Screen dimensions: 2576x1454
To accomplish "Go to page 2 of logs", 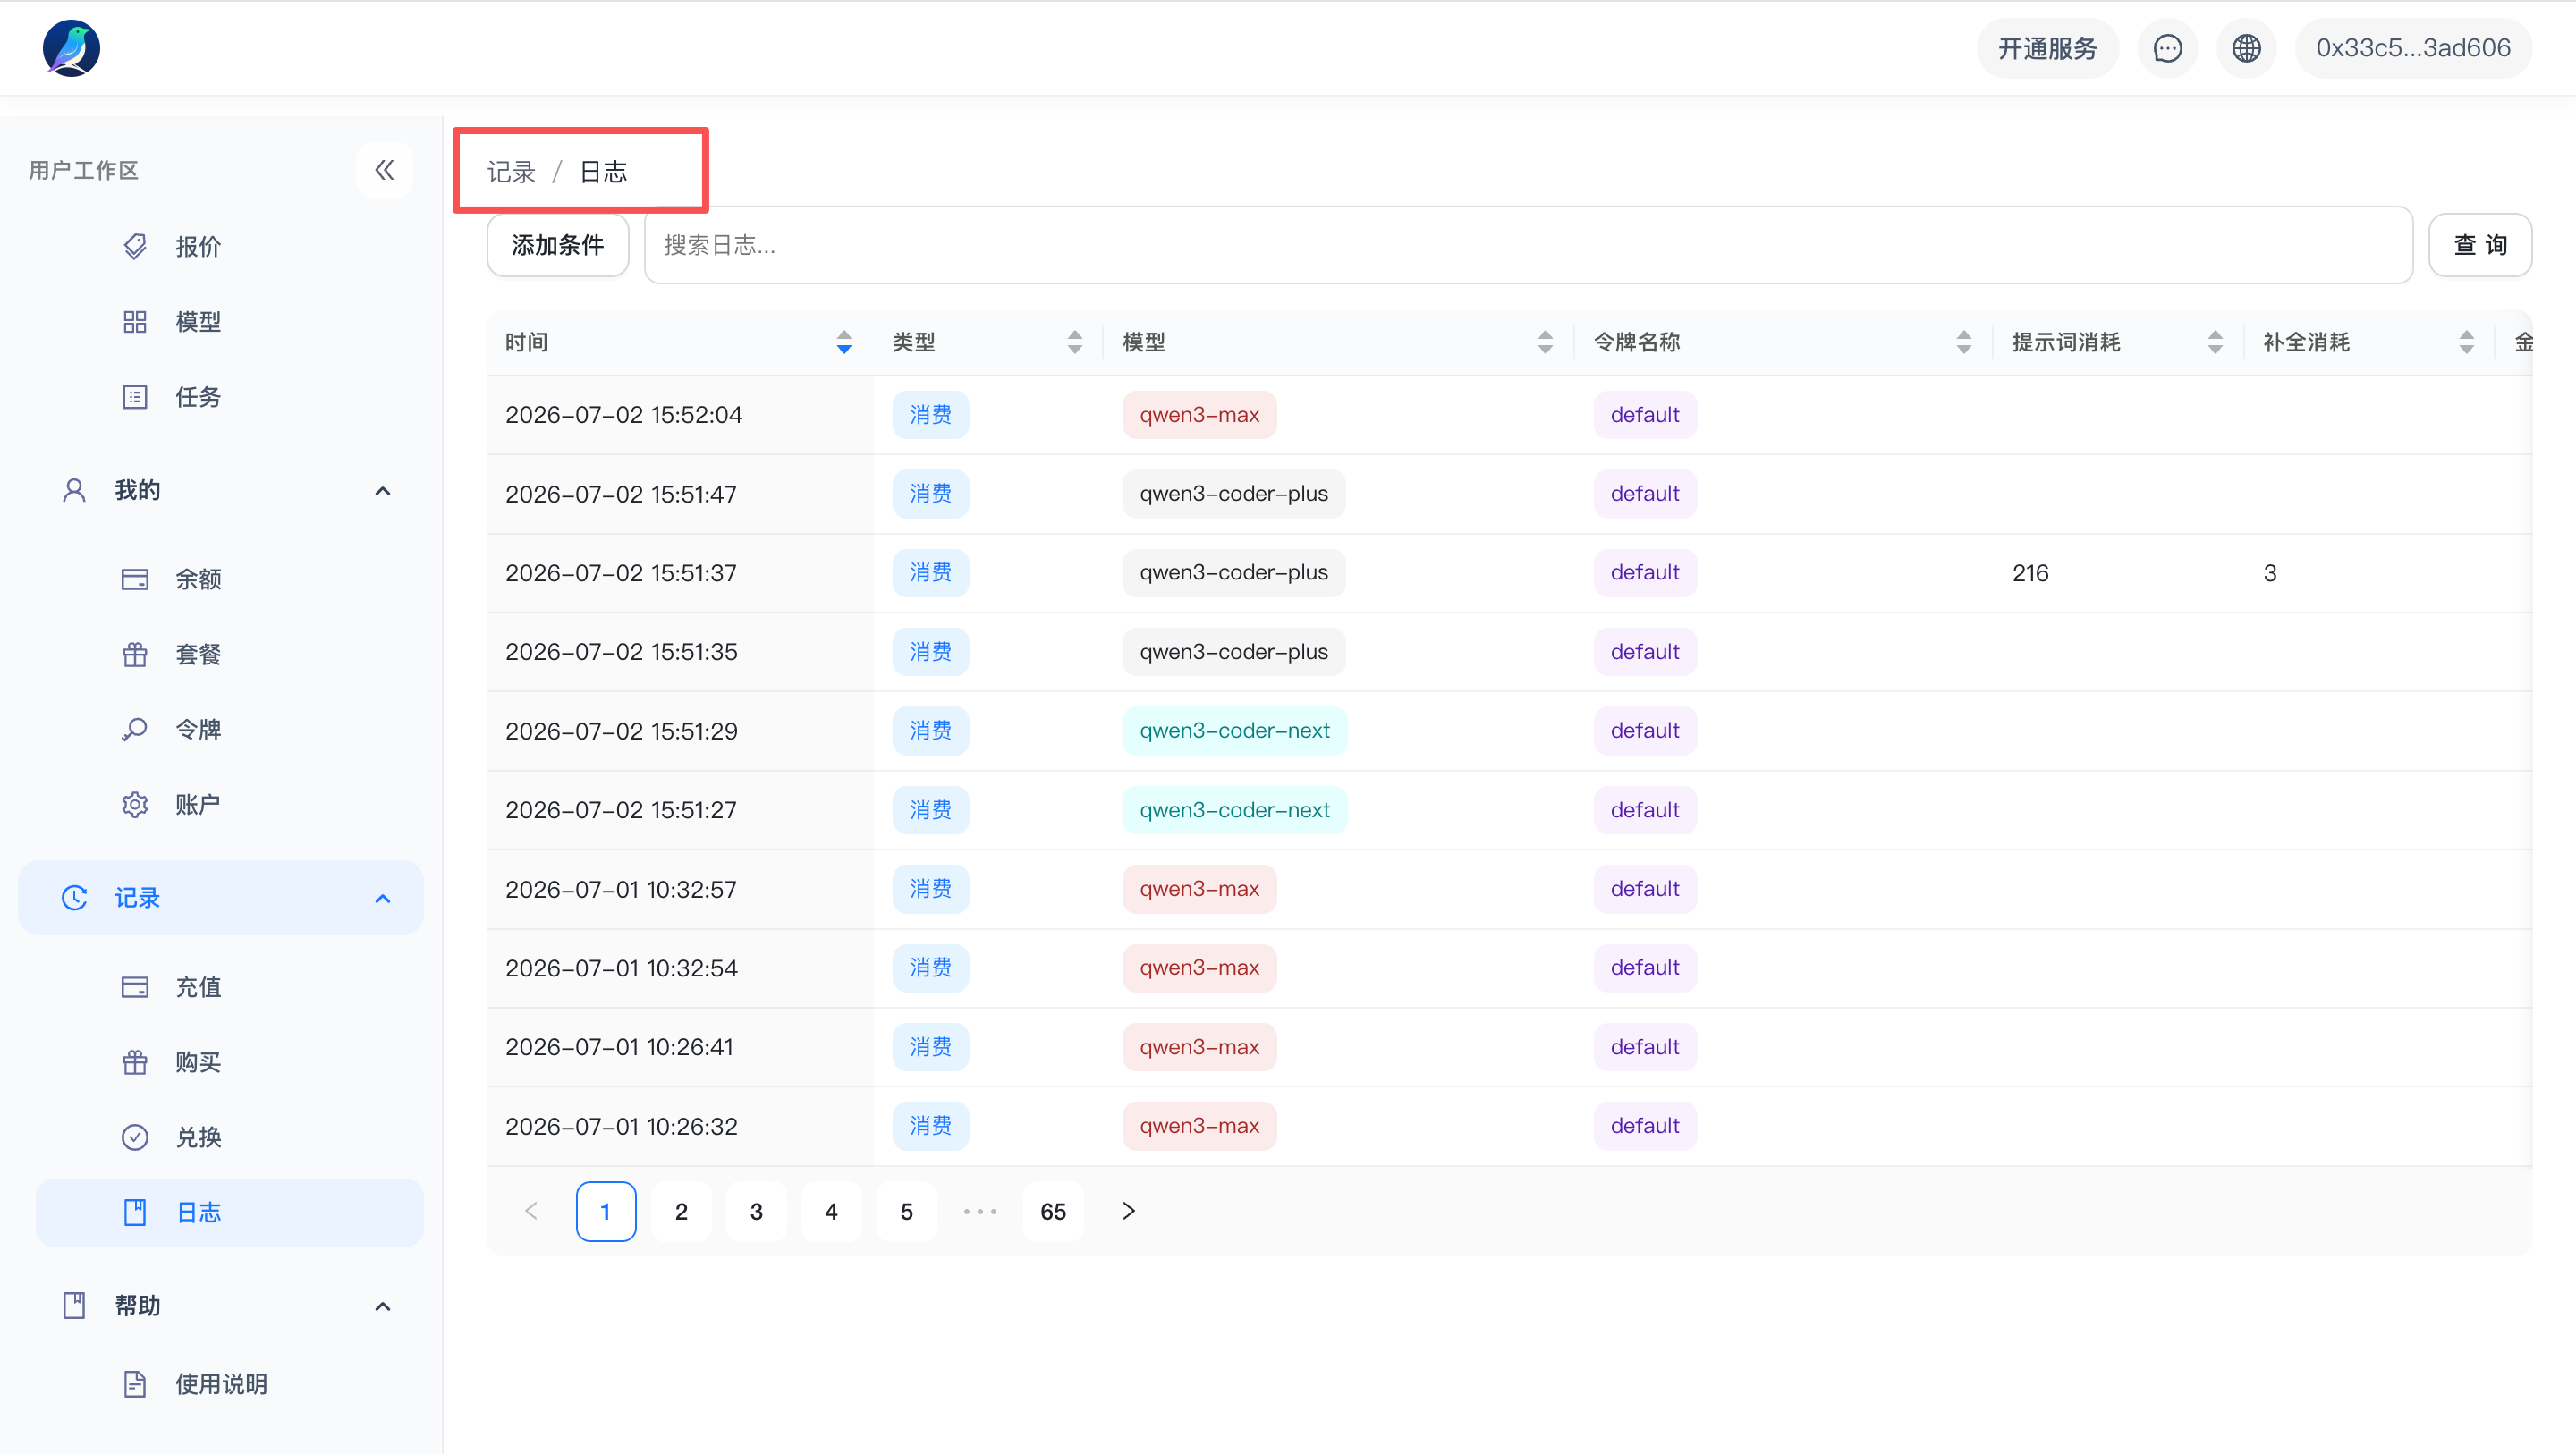I will tap(681, 1211).
